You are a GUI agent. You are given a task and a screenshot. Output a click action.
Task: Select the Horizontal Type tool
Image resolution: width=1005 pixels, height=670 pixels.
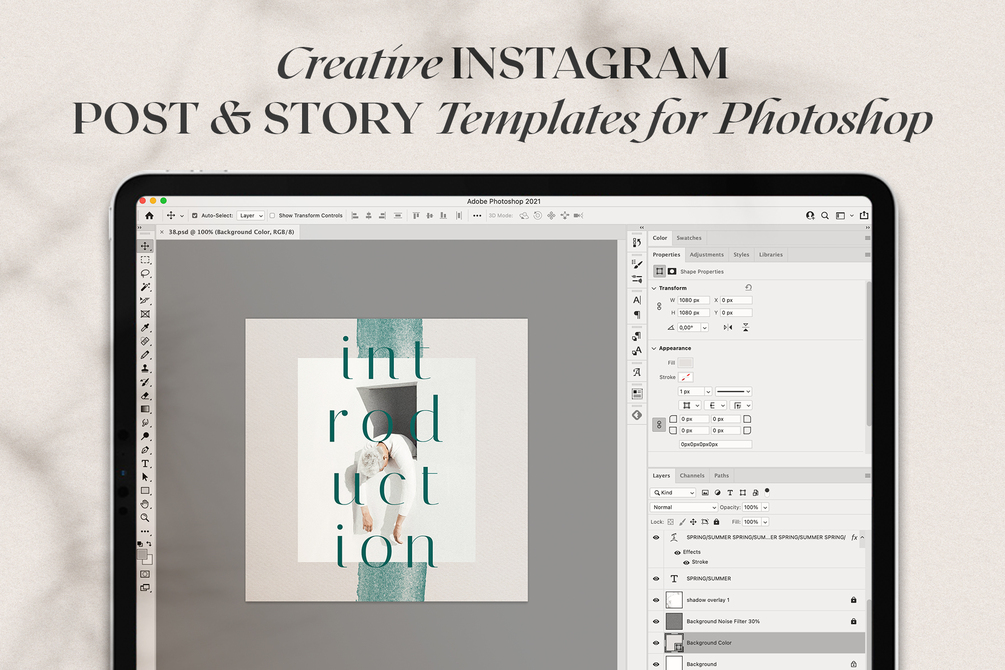(x=145, y=464)
